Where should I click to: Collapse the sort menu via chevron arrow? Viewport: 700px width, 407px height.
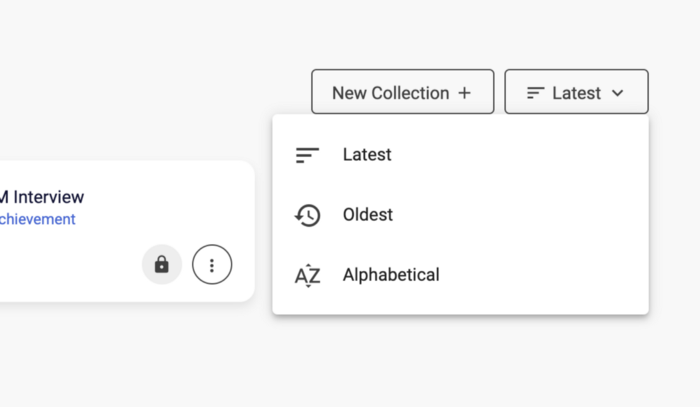[x=617, y=93]
